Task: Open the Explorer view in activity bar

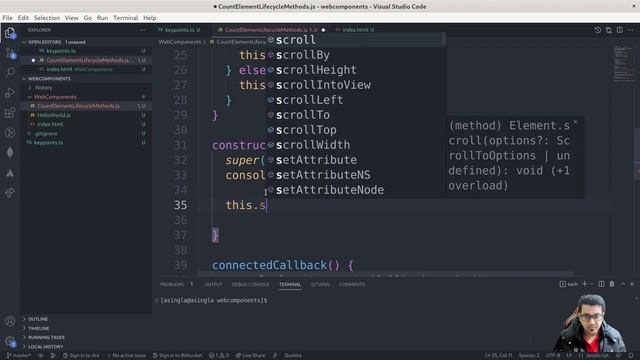Action: tap(10, 33)
